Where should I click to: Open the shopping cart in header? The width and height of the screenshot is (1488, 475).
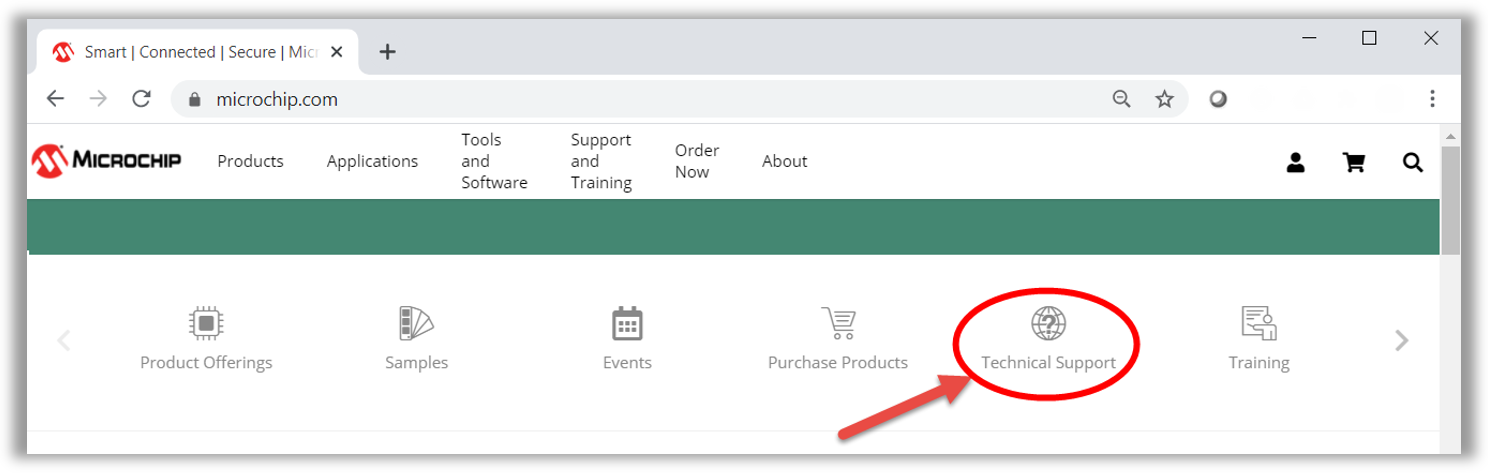tap(1354, 162)
